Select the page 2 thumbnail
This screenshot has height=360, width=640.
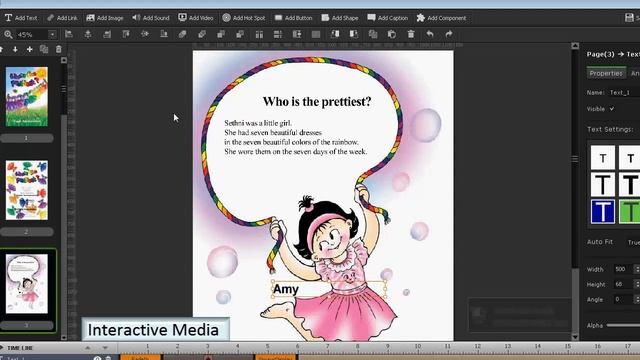(27, 190)
